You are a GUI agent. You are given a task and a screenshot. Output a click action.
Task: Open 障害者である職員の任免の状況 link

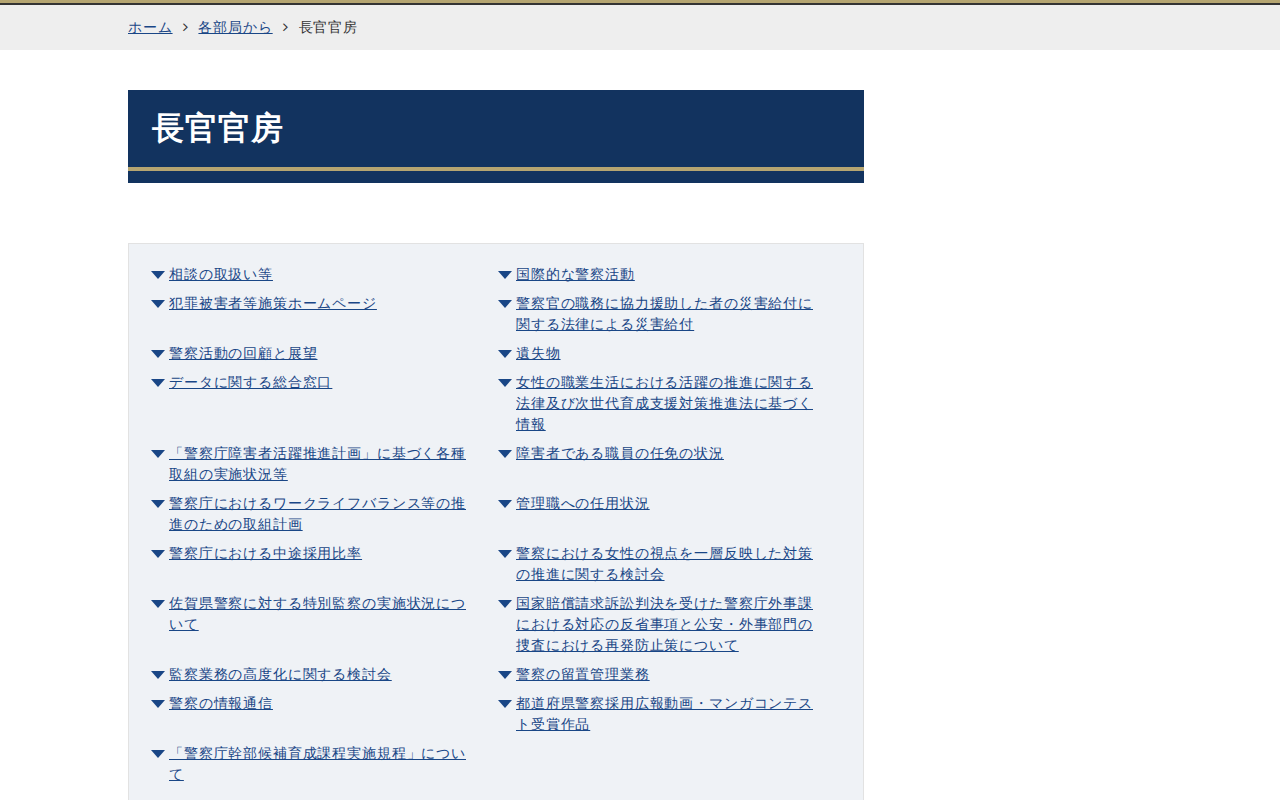pyautogui.click(x=620, y=453)
